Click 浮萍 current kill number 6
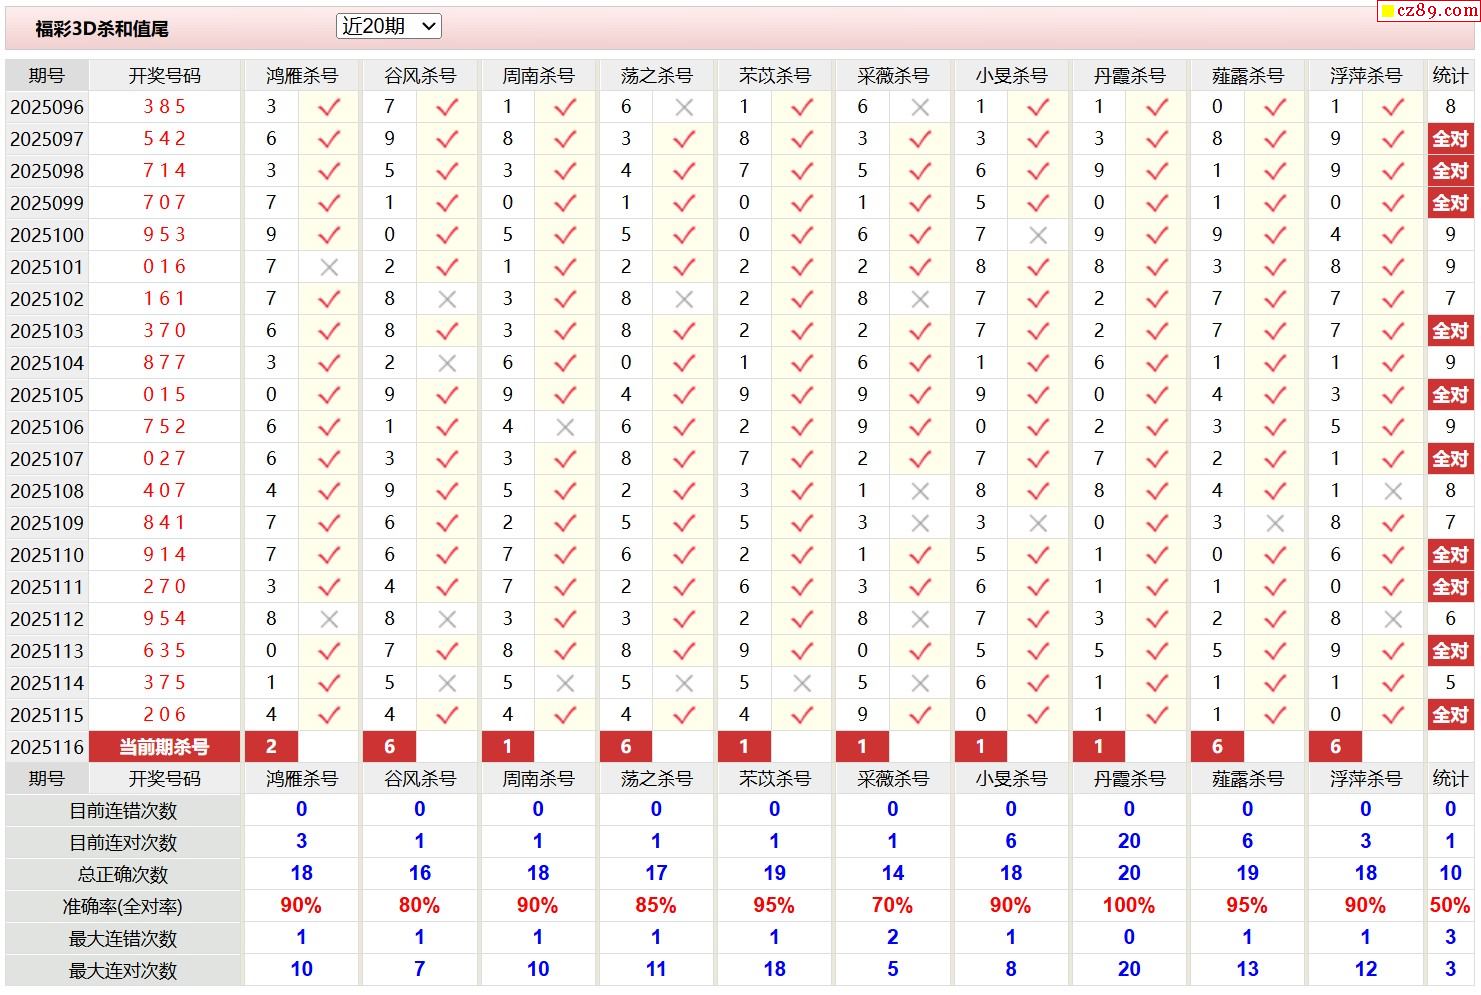Image resolution: width=1481 pixels, height=995 pixels. 1335,747
